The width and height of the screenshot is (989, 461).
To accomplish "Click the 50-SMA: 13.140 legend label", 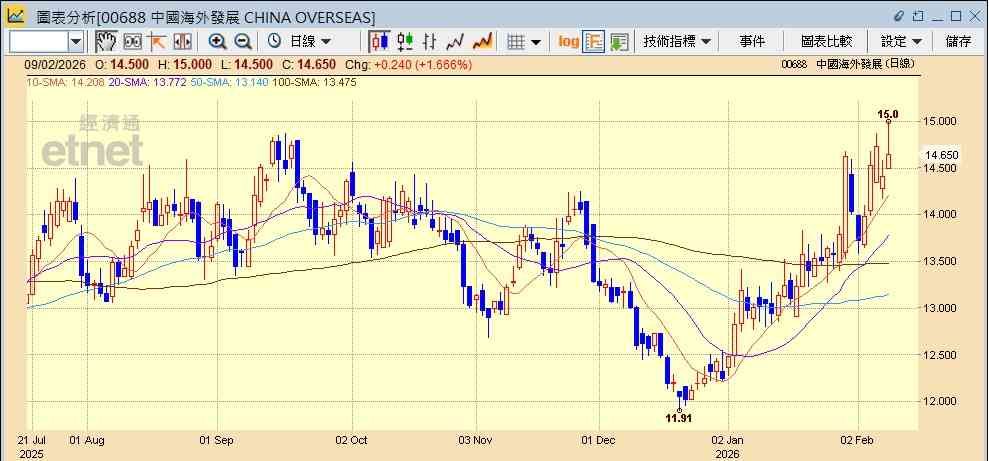I will tap(228, 82).
